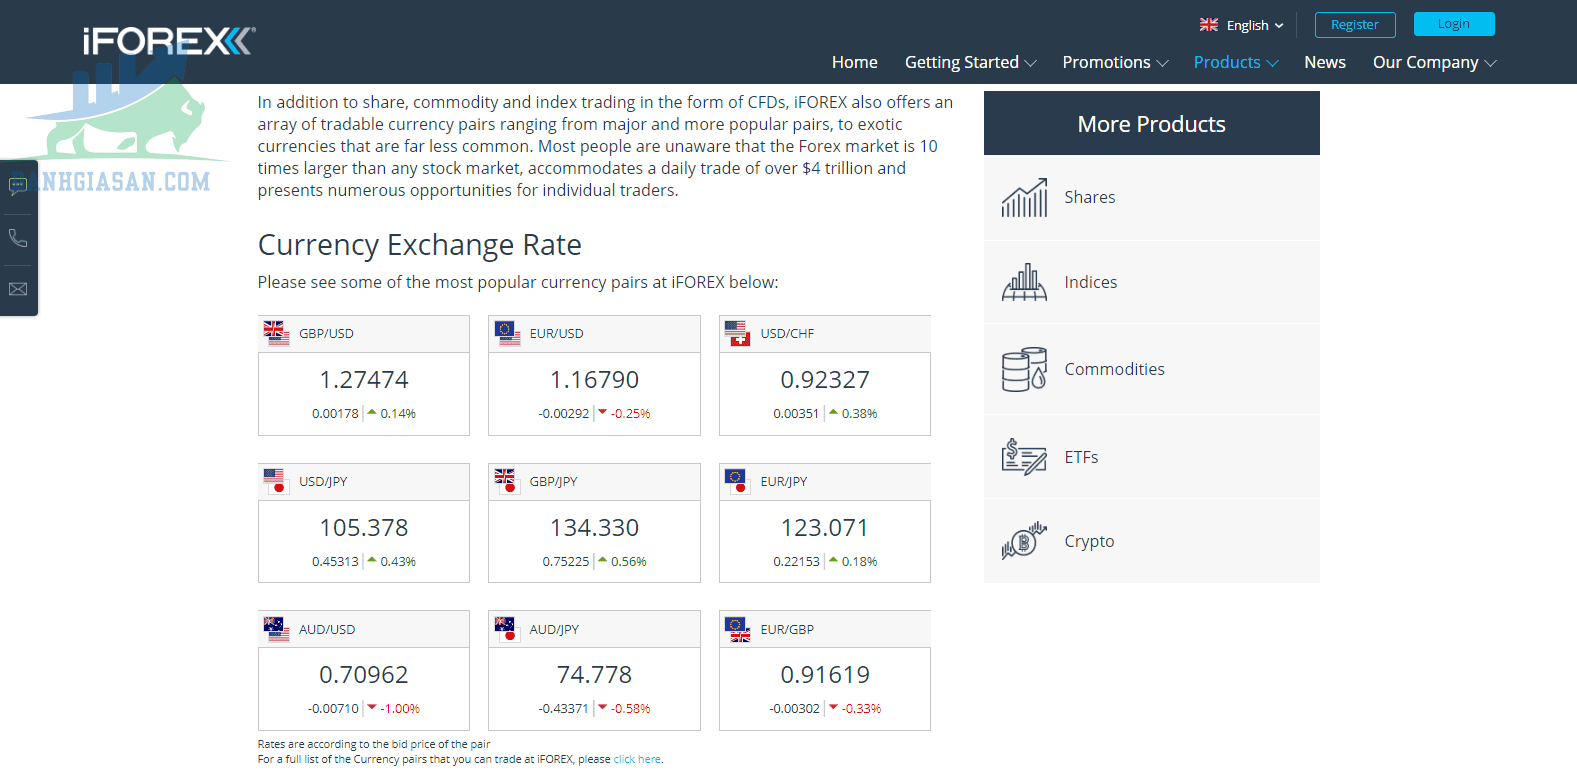This screenshot has width=1577, height=777.
Task: Click red down arrow in EUR/GBP card
Action: [x=833, y=707]
